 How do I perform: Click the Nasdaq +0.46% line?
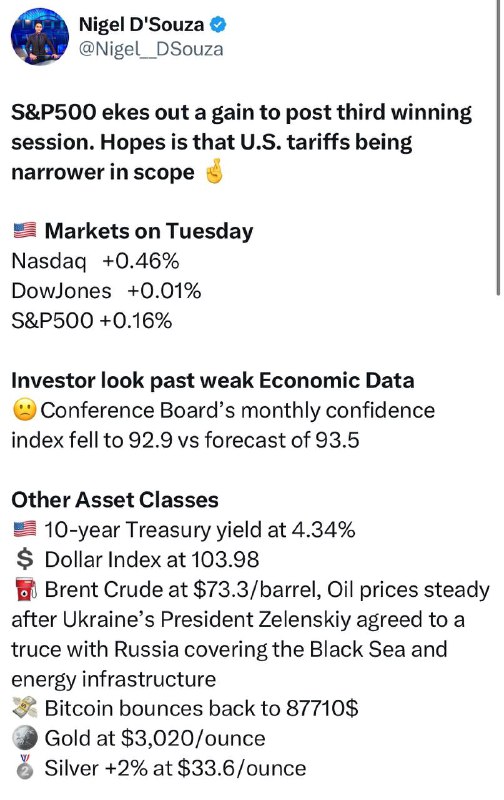tap(95, 261)
